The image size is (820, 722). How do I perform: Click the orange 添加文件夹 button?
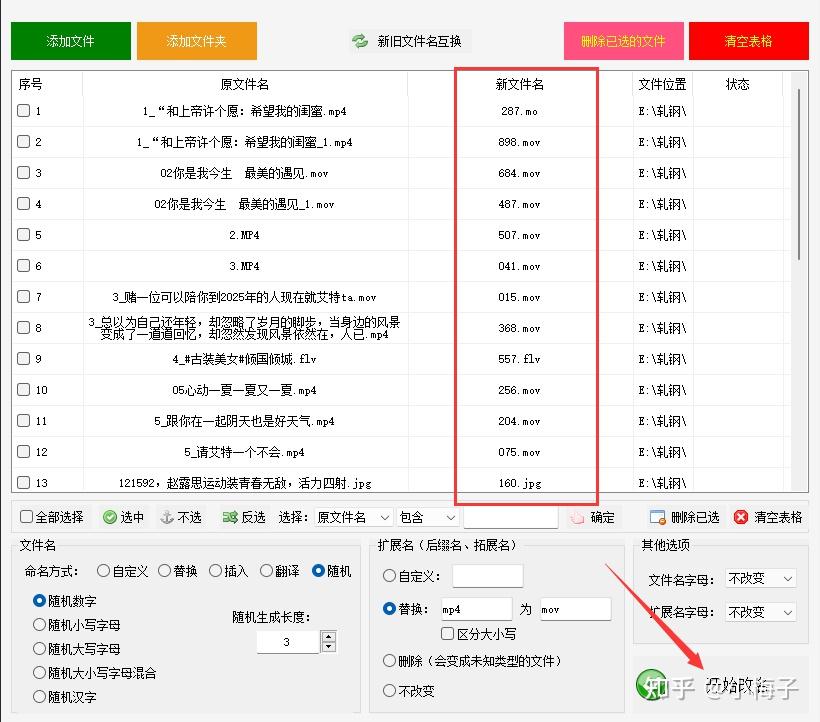pos(197,41)
